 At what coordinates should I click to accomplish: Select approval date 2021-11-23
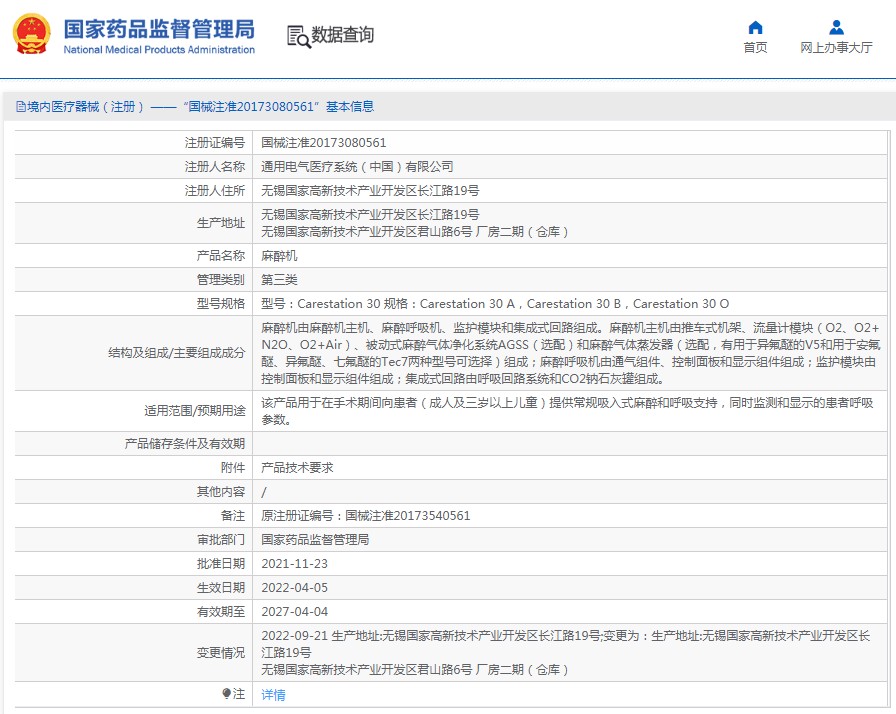(294, 563)
